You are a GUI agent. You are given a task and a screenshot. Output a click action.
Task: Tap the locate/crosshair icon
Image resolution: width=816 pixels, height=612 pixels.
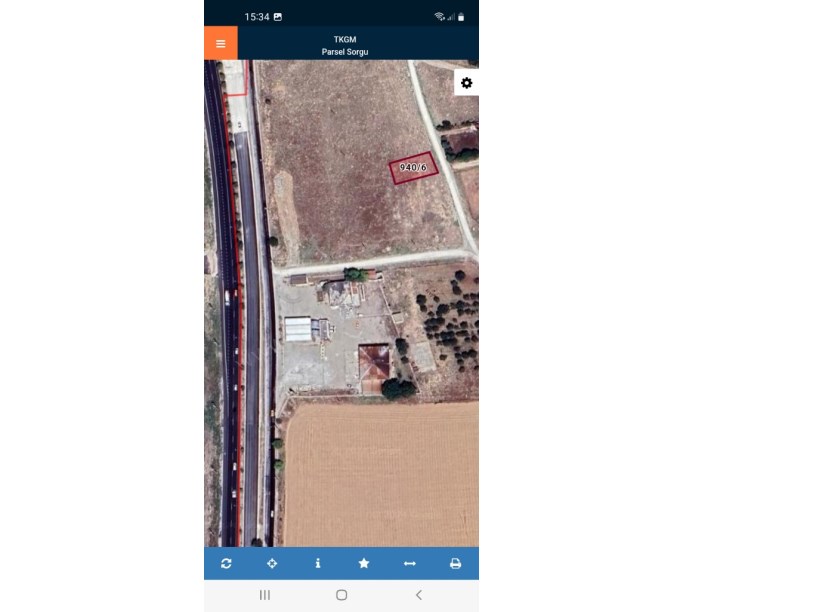272,563
